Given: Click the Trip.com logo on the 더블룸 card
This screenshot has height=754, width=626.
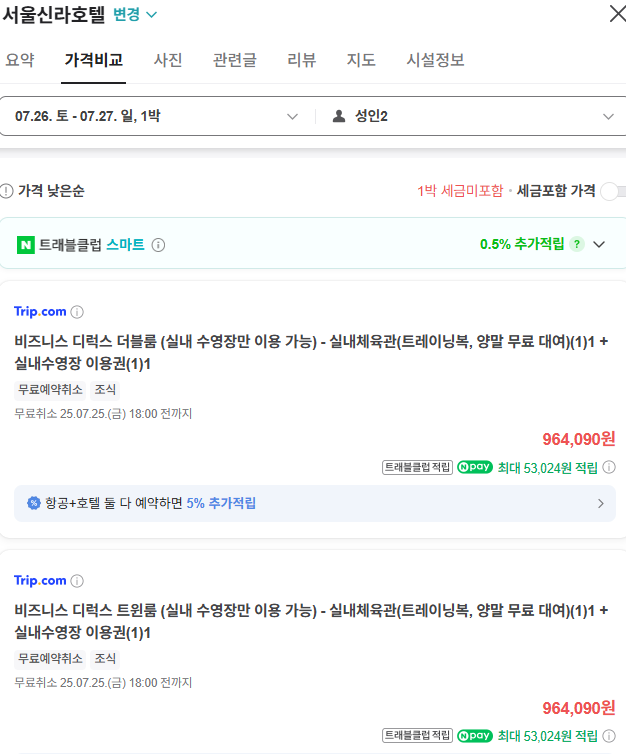Looking at the screenshot, I should coord(40,312).
